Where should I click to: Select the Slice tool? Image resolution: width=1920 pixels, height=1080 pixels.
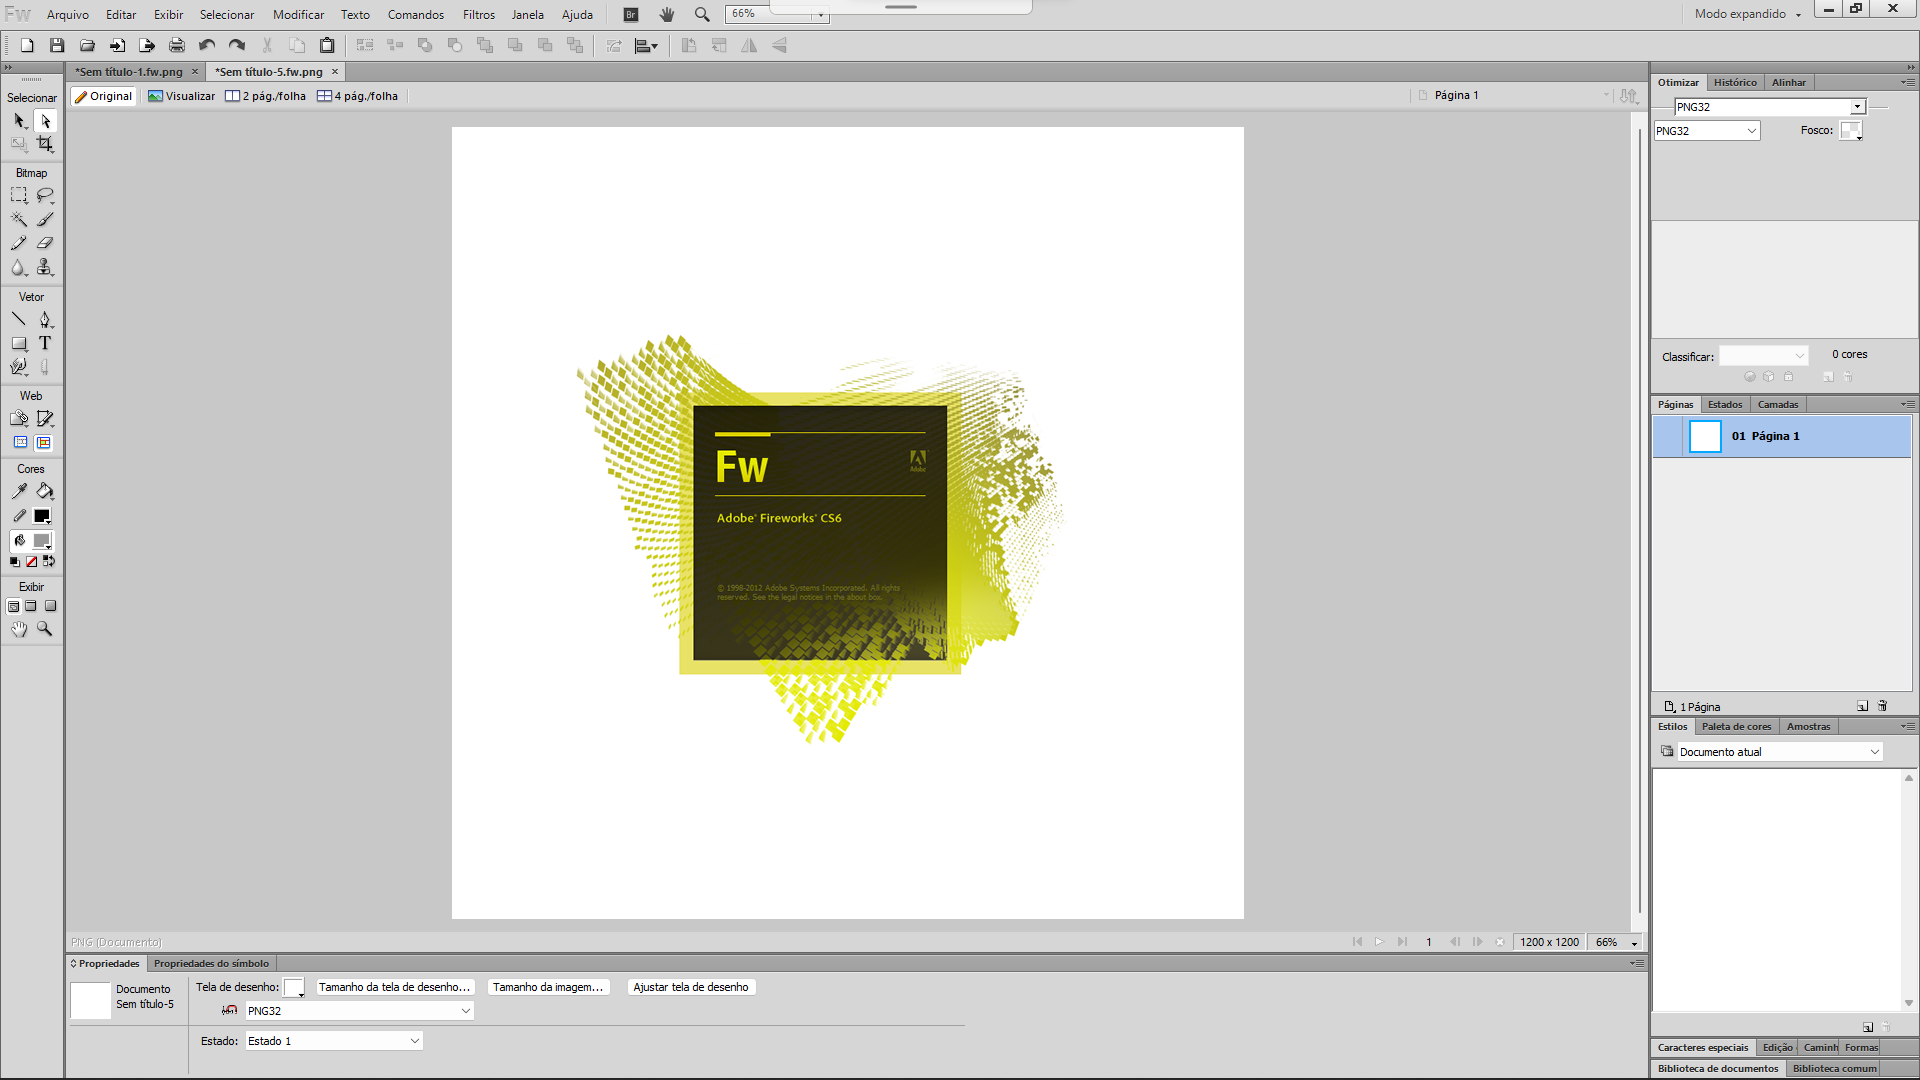[x=45, y=419]
